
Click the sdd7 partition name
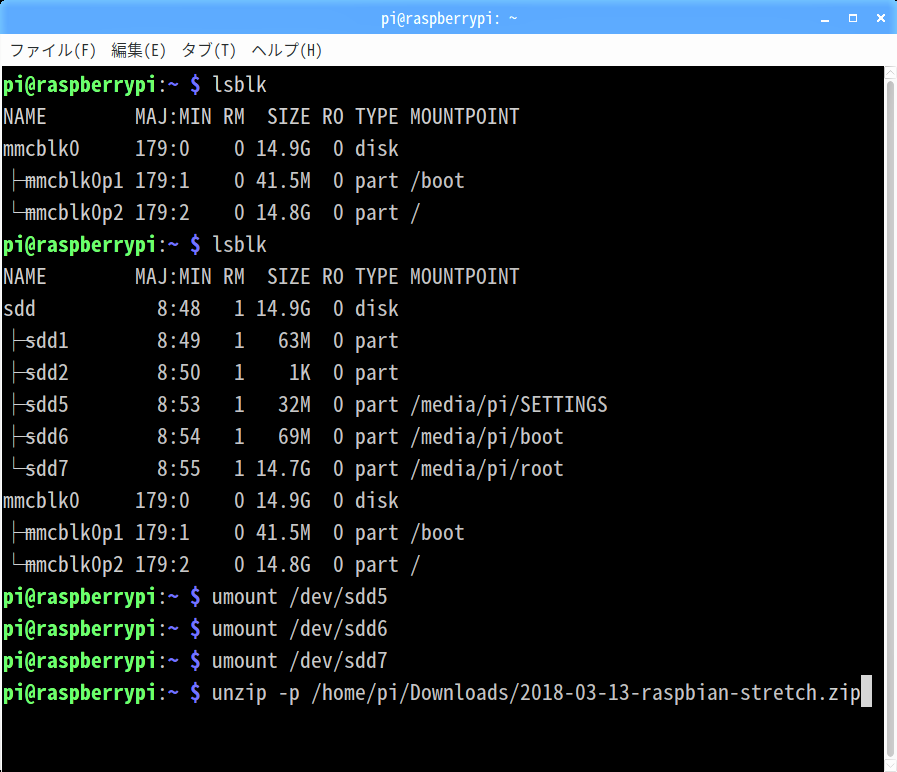[46, 469]
